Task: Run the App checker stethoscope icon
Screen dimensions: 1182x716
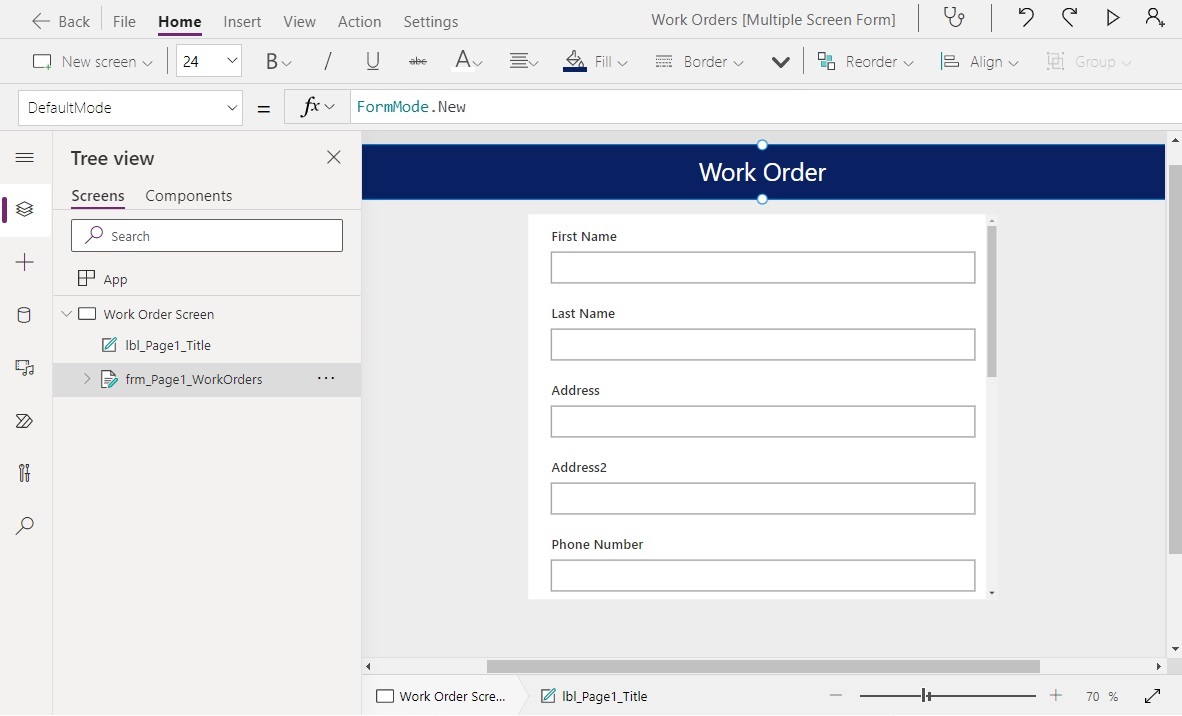Action: [x=952, y=18]
